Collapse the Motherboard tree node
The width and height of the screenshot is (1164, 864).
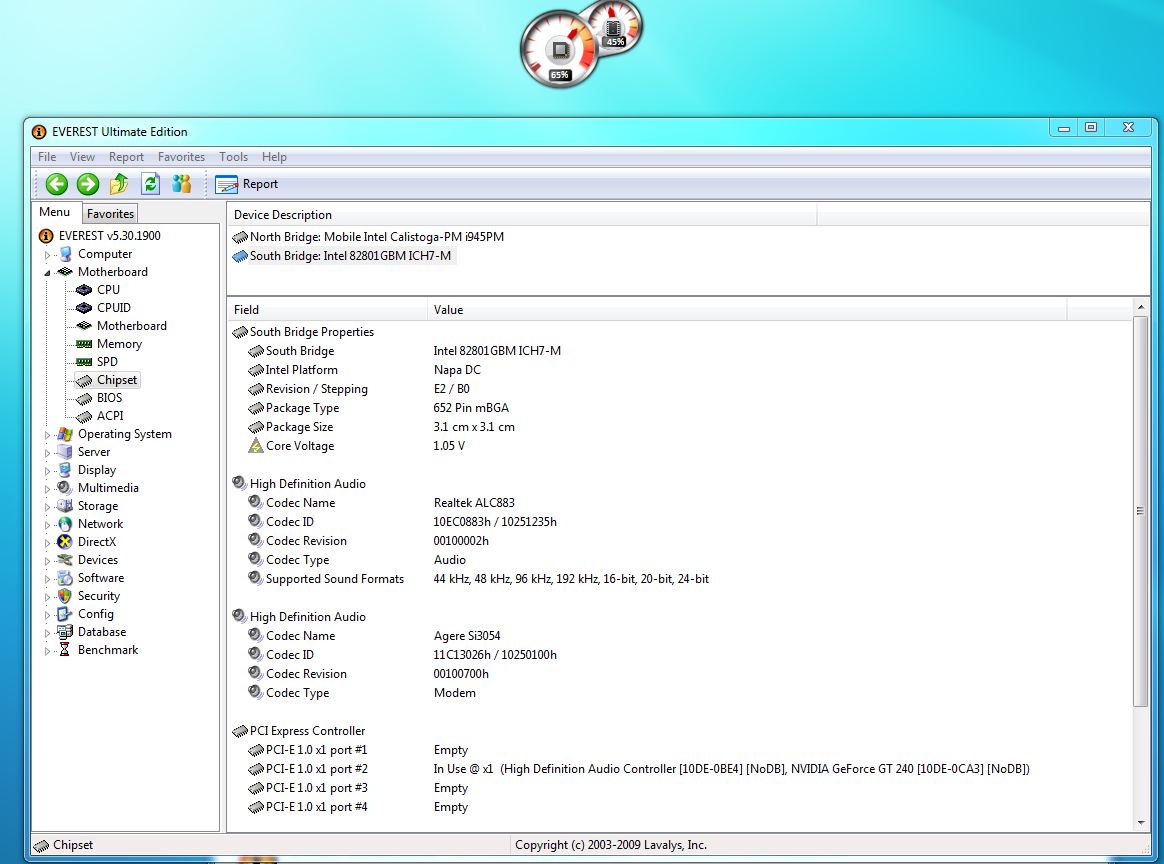click(x=48, y=272)
